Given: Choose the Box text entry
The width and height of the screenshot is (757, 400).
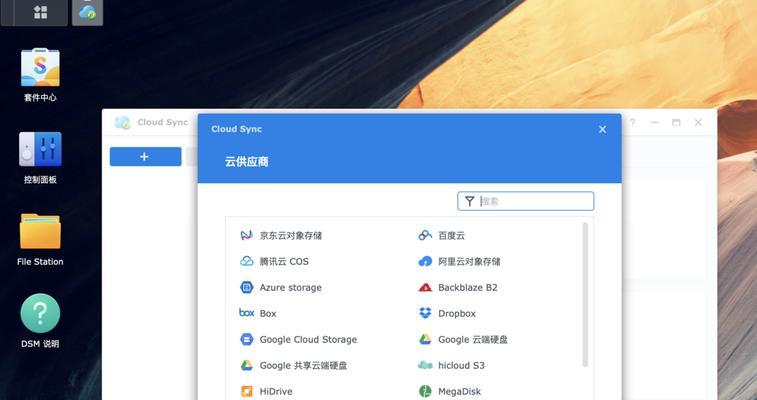Looking at the screenshot, I should [268, 314].
